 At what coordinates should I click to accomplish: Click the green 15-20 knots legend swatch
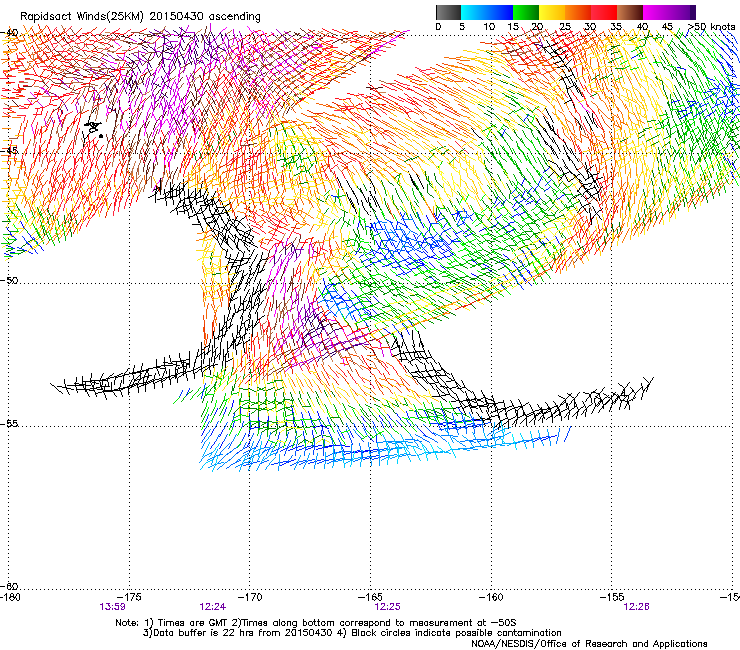tap(526, 12)
